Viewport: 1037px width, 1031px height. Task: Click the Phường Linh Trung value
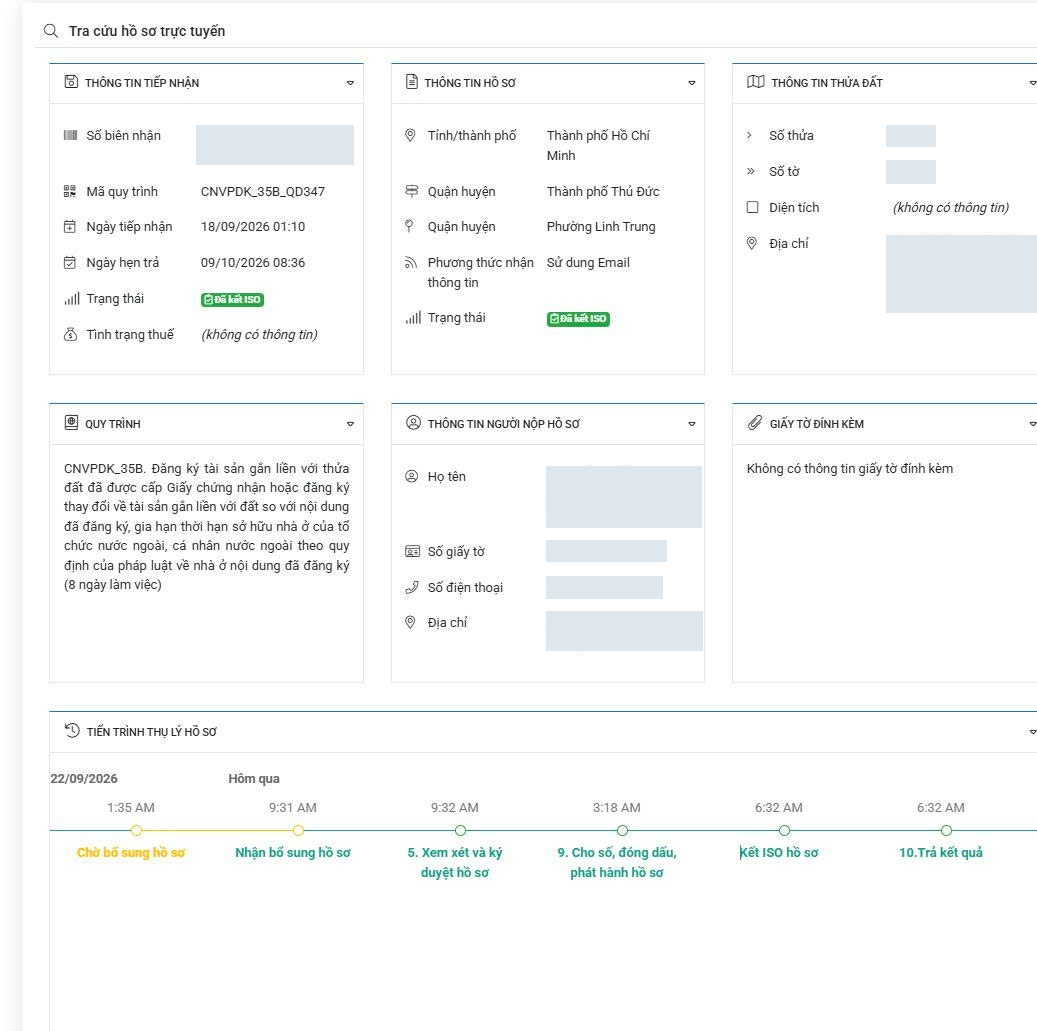(601, 227)
